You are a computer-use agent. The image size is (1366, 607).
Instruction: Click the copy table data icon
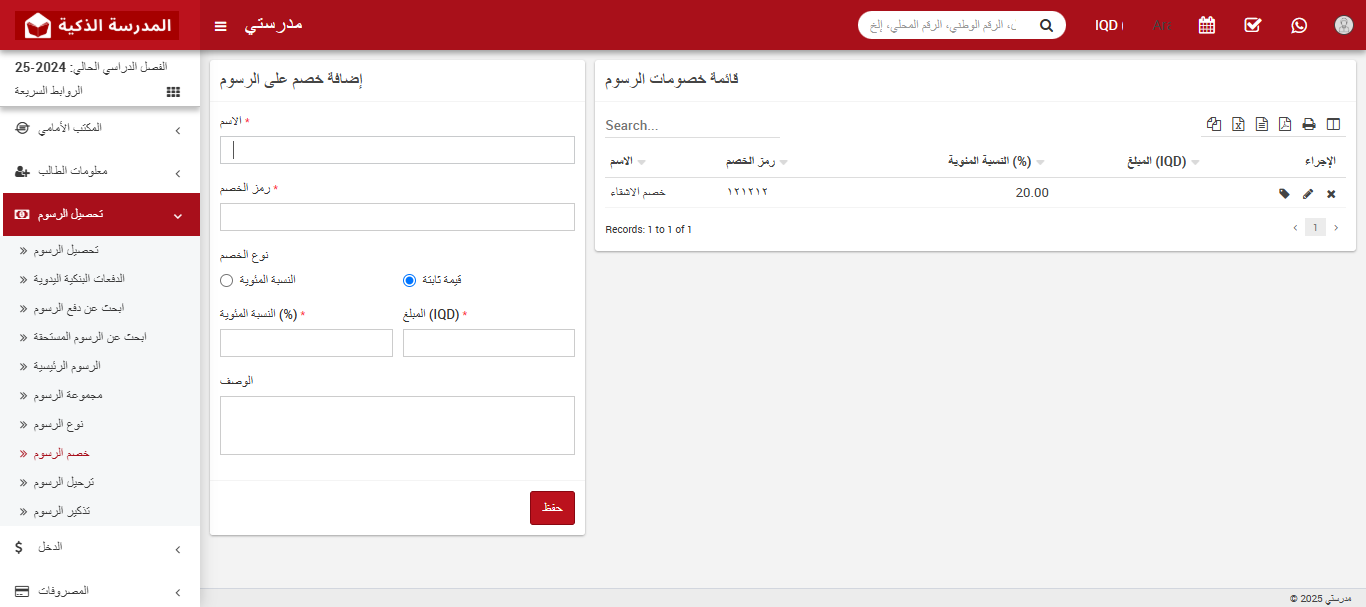coord(1213,124)
